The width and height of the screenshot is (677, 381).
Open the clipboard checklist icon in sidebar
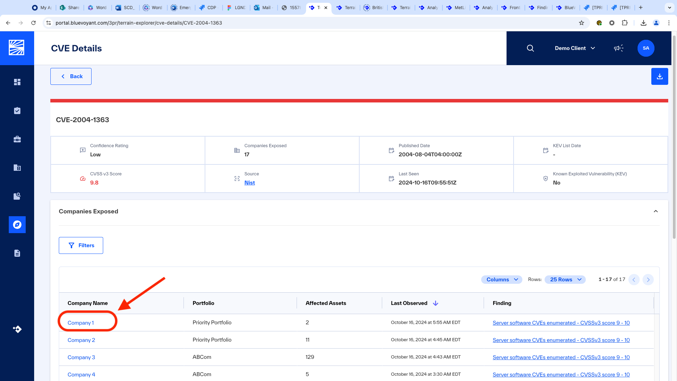tap(17, 111)
